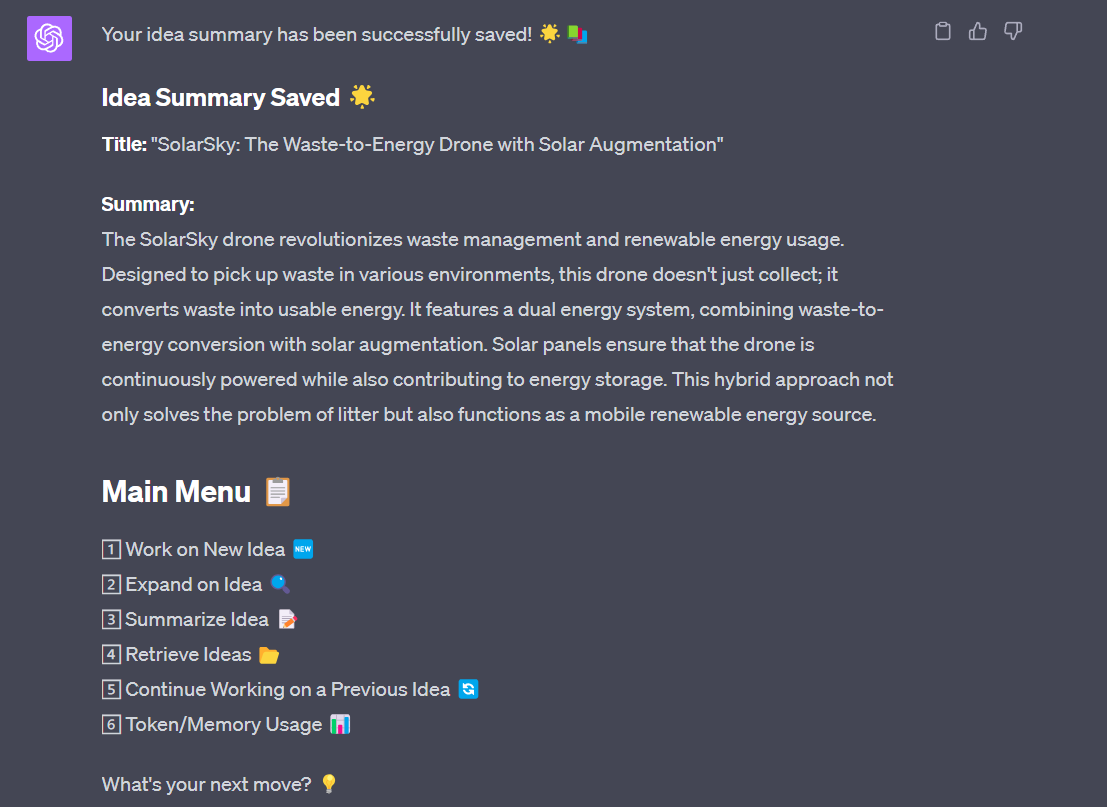Viewport: 1107px width, 807px height.
Task: Click the thumbs down feedback icon
Action: pyautogui.click(x=1013, y=32)
